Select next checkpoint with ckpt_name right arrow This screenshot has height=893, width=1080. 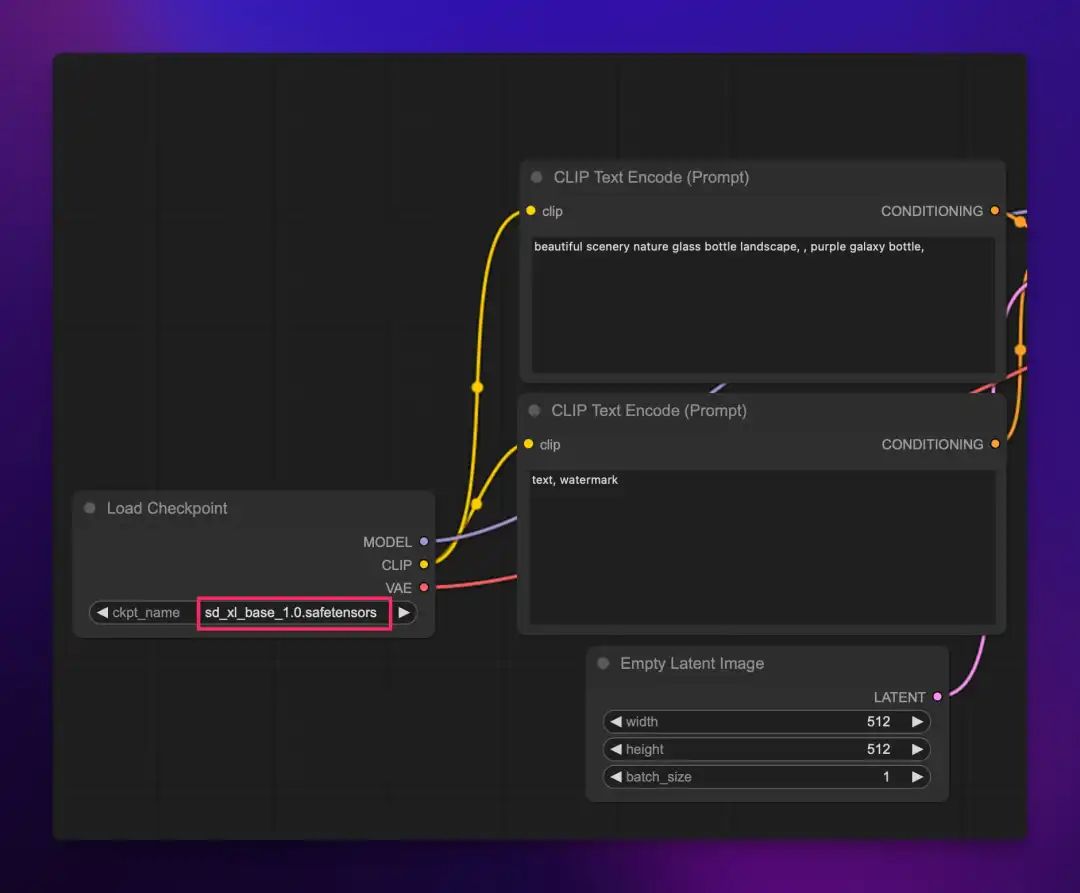pyautogui.click(x=404, y=612)
